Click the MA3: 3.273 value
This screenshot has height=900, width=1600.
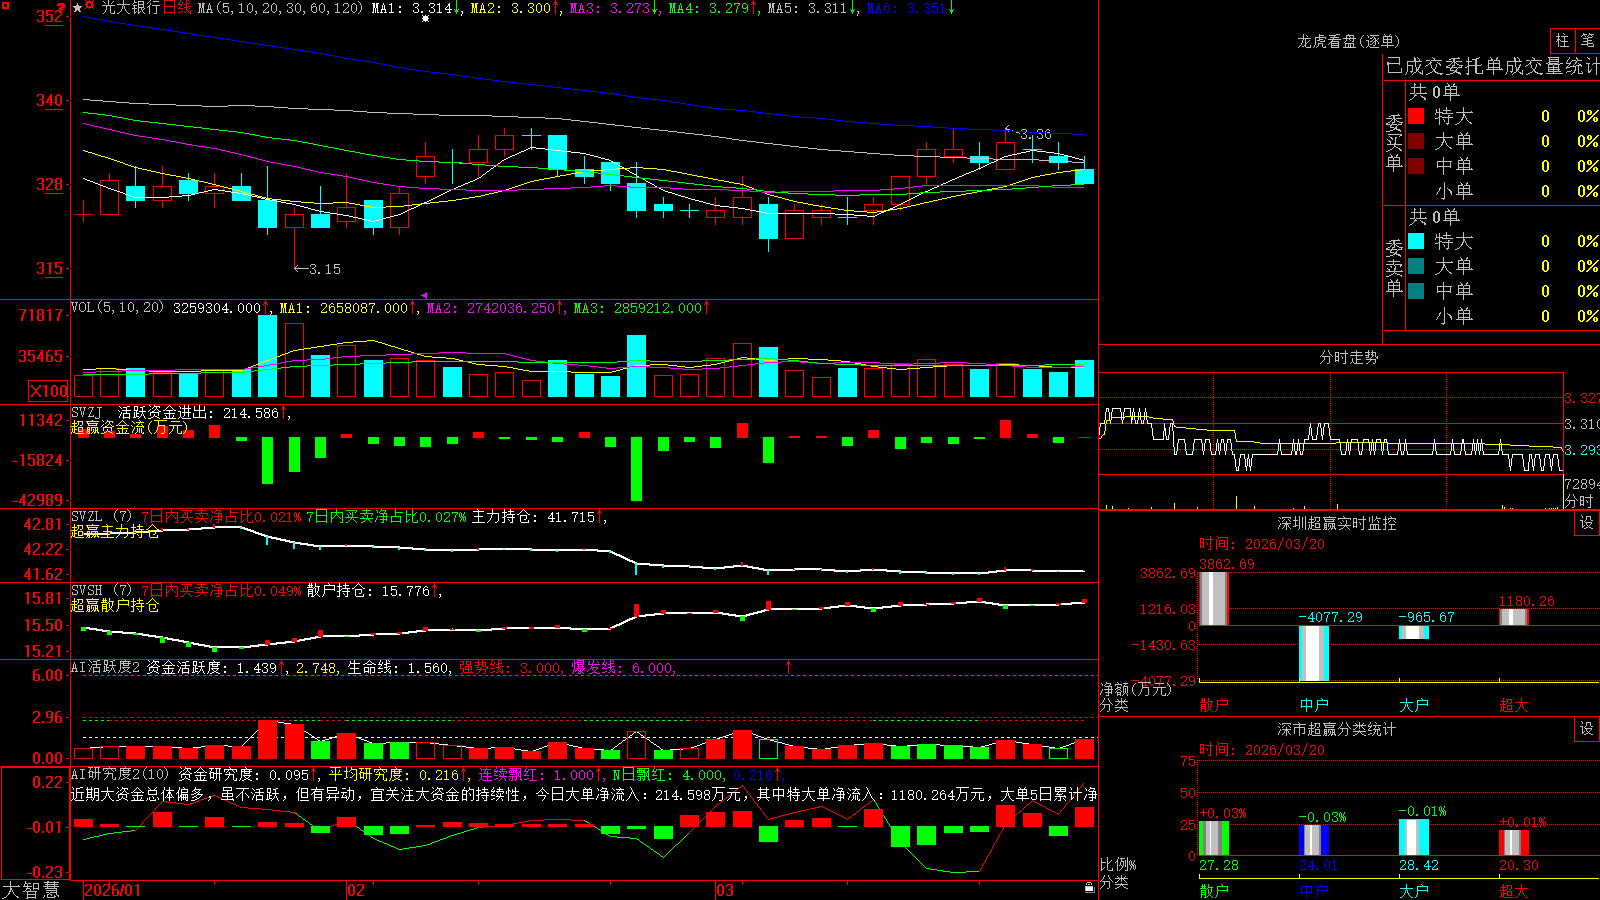point(611,8)
